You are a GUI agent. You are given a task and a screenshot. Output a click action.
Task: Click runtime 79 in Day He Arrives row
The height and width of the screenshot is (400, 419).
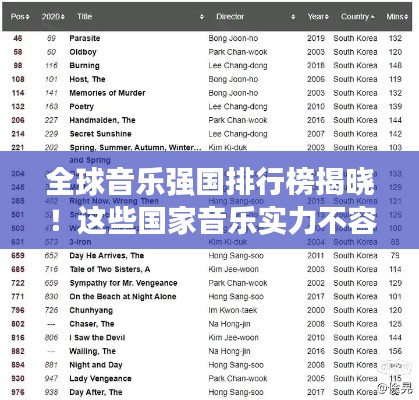pos(395,256)
